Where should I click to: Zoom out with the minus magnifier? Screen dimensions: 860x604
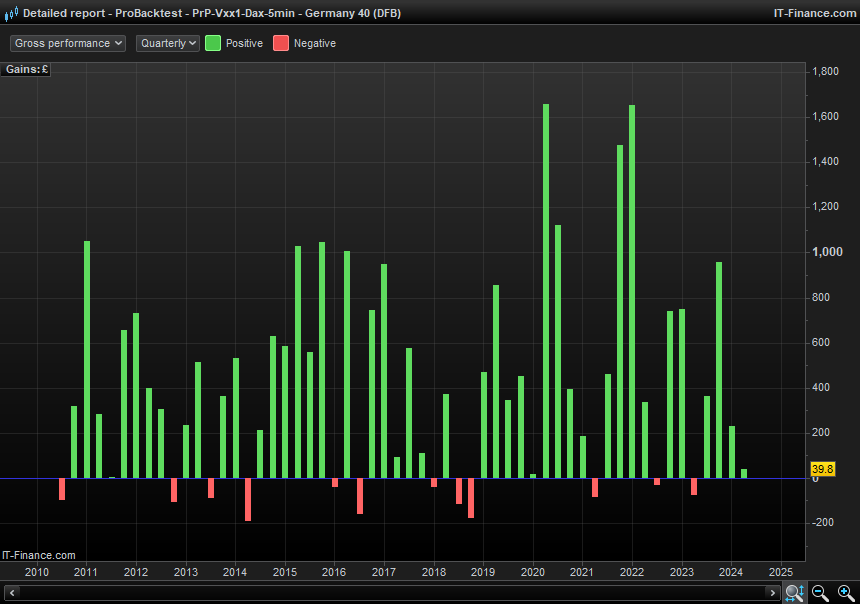(x=820, y=593)
